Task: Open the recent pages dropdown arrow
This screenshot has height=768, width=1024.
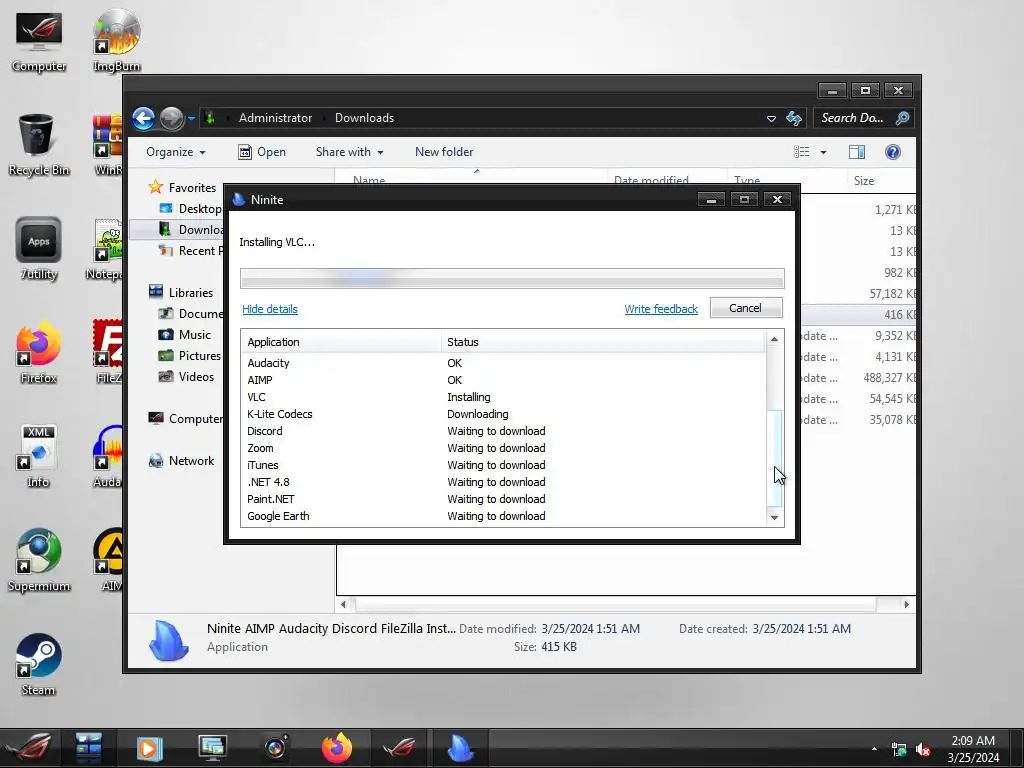Action: [x=191, y=118]
